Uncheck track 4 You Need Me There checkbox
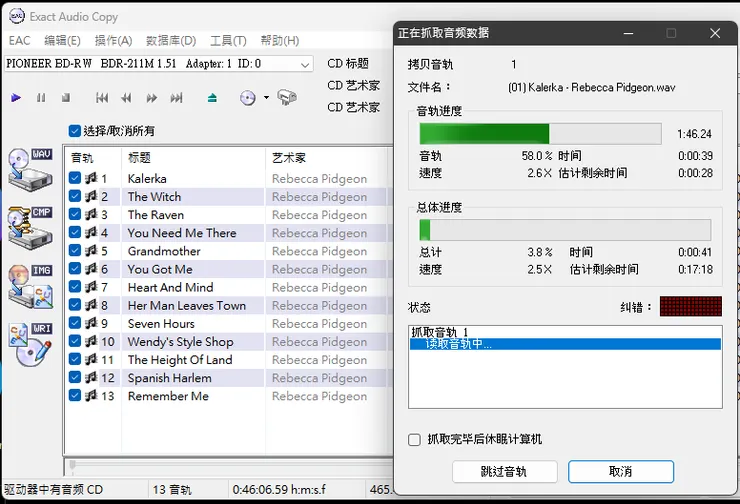Image resolution: width=740 pixels, height=504 pixels. (75, 232)
